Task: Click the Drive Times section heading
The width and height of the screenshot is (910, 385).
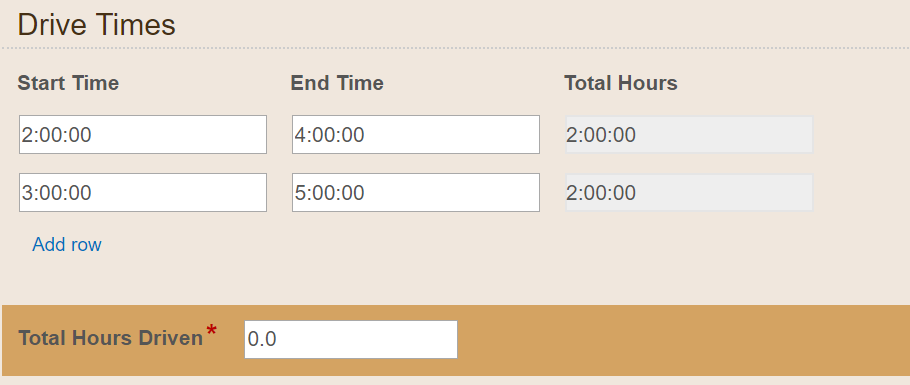Action: coord(96,25)
